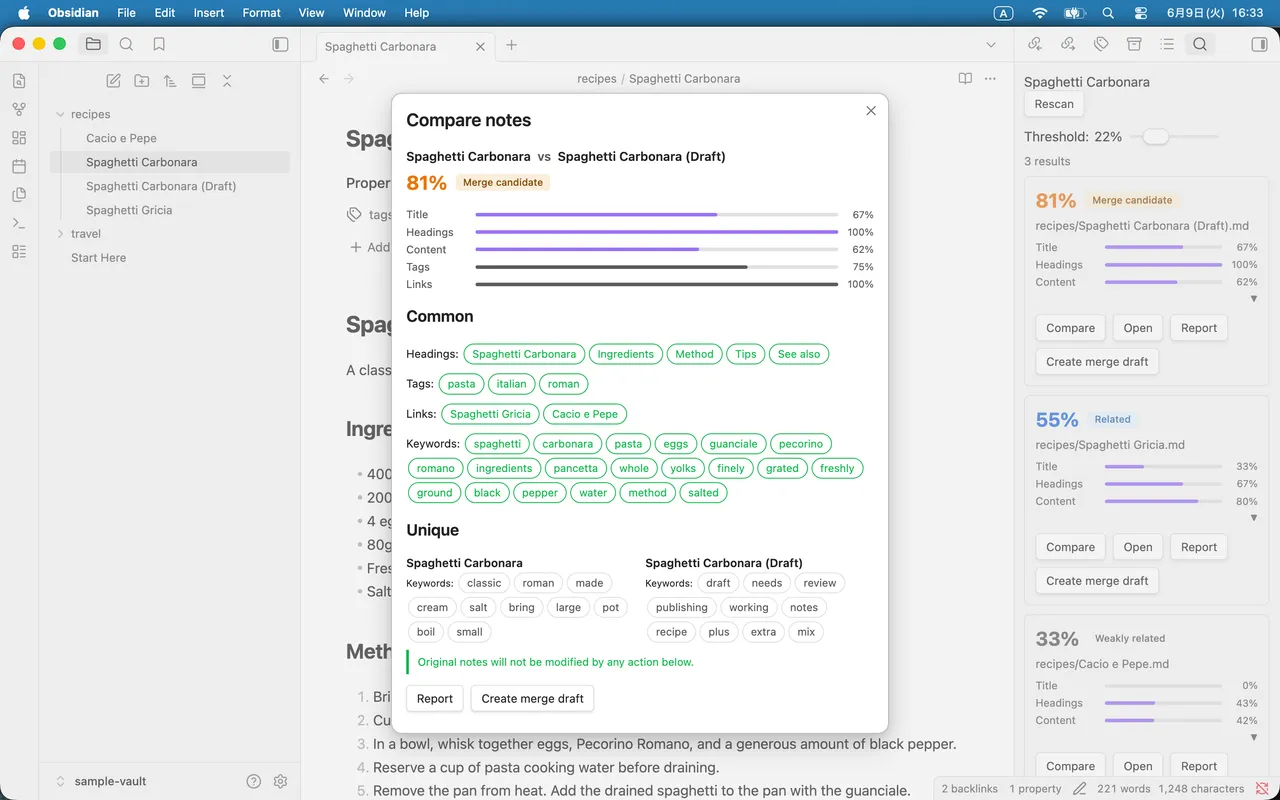
Task: Click the pasta tag chip
Action: click(461, 384)
